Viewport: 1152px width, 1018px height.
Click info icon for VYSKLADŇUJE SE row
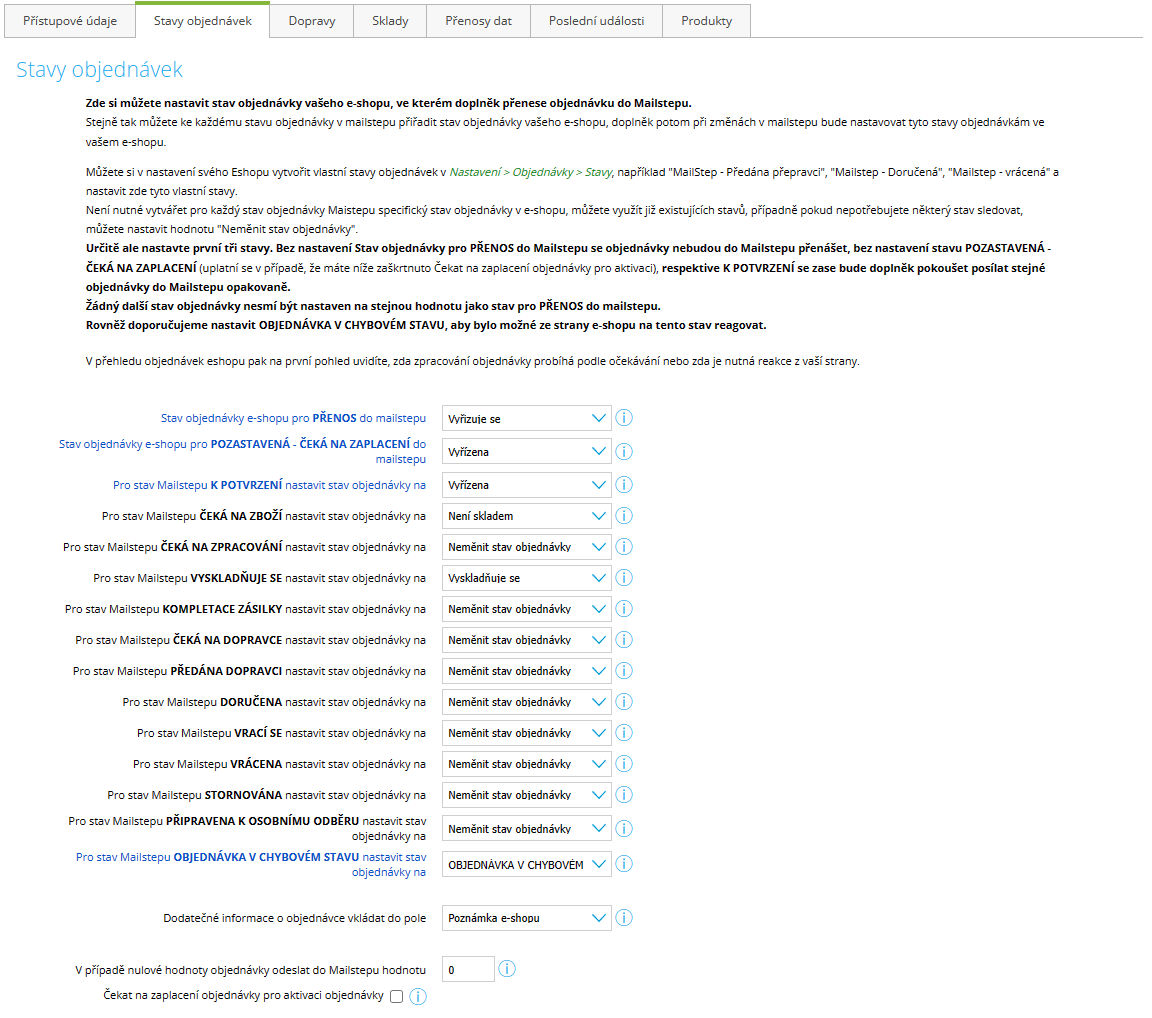(624, 578)
